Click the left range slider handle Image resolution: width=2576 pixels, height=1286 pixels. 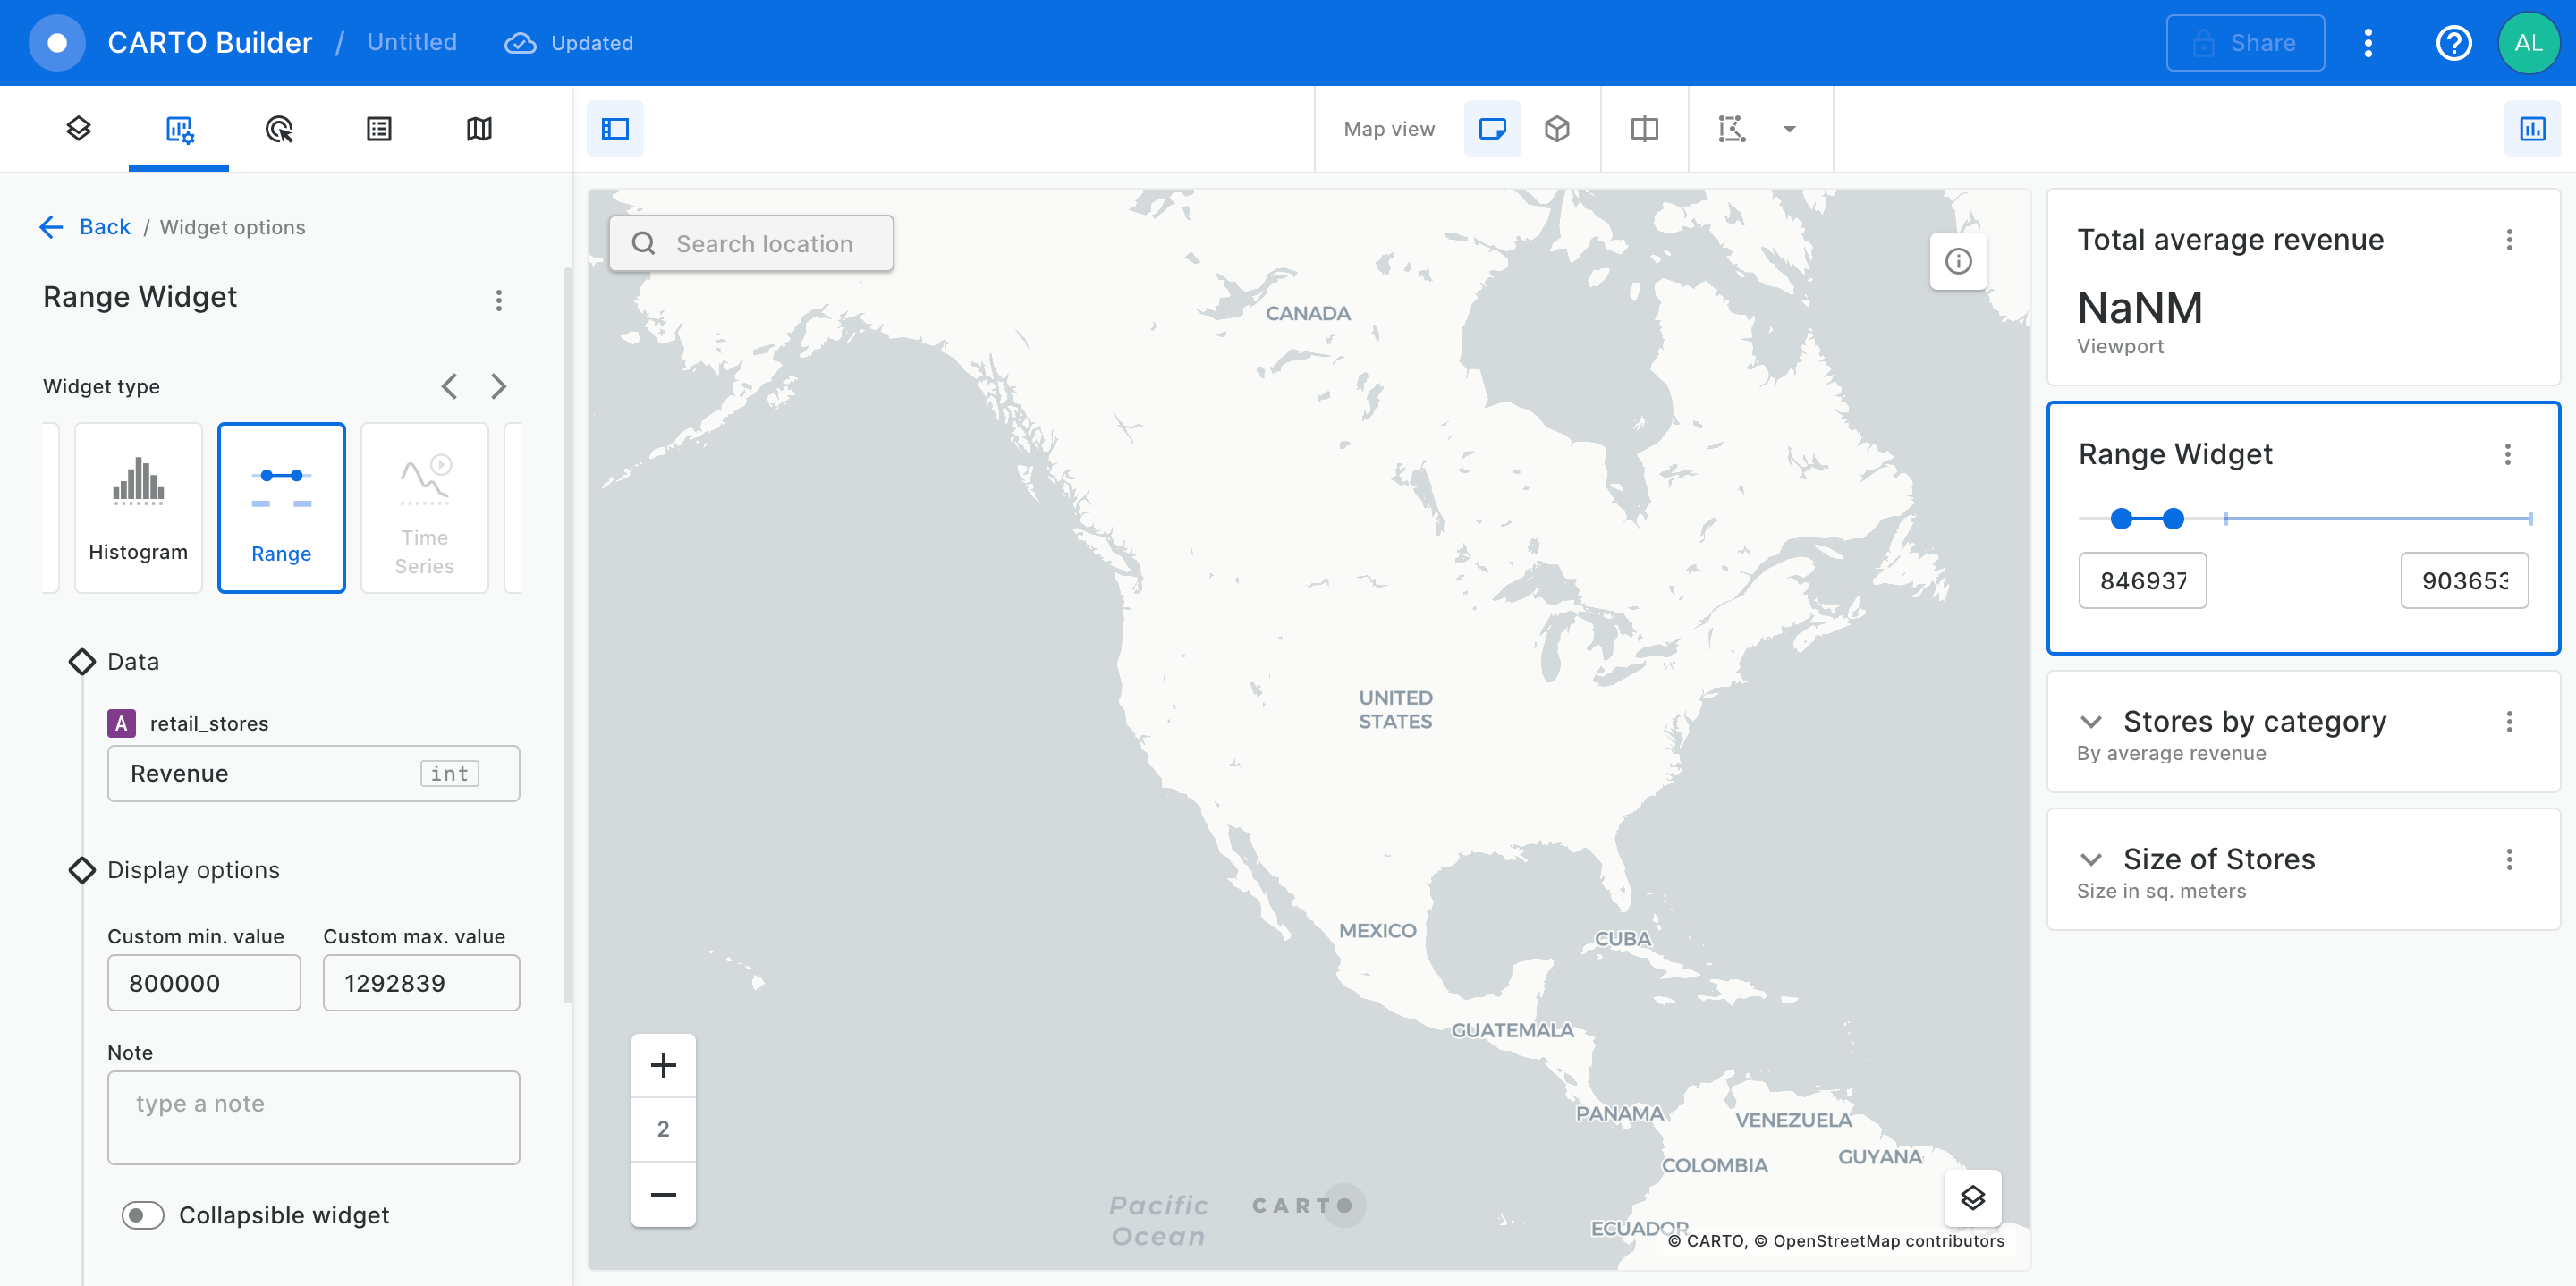click(x=2120, y=518)
